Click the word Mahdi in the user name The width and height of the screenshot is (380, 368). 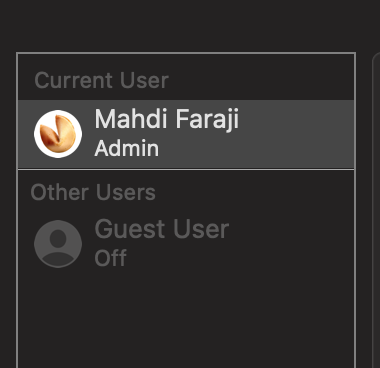[x=131, y=119]
